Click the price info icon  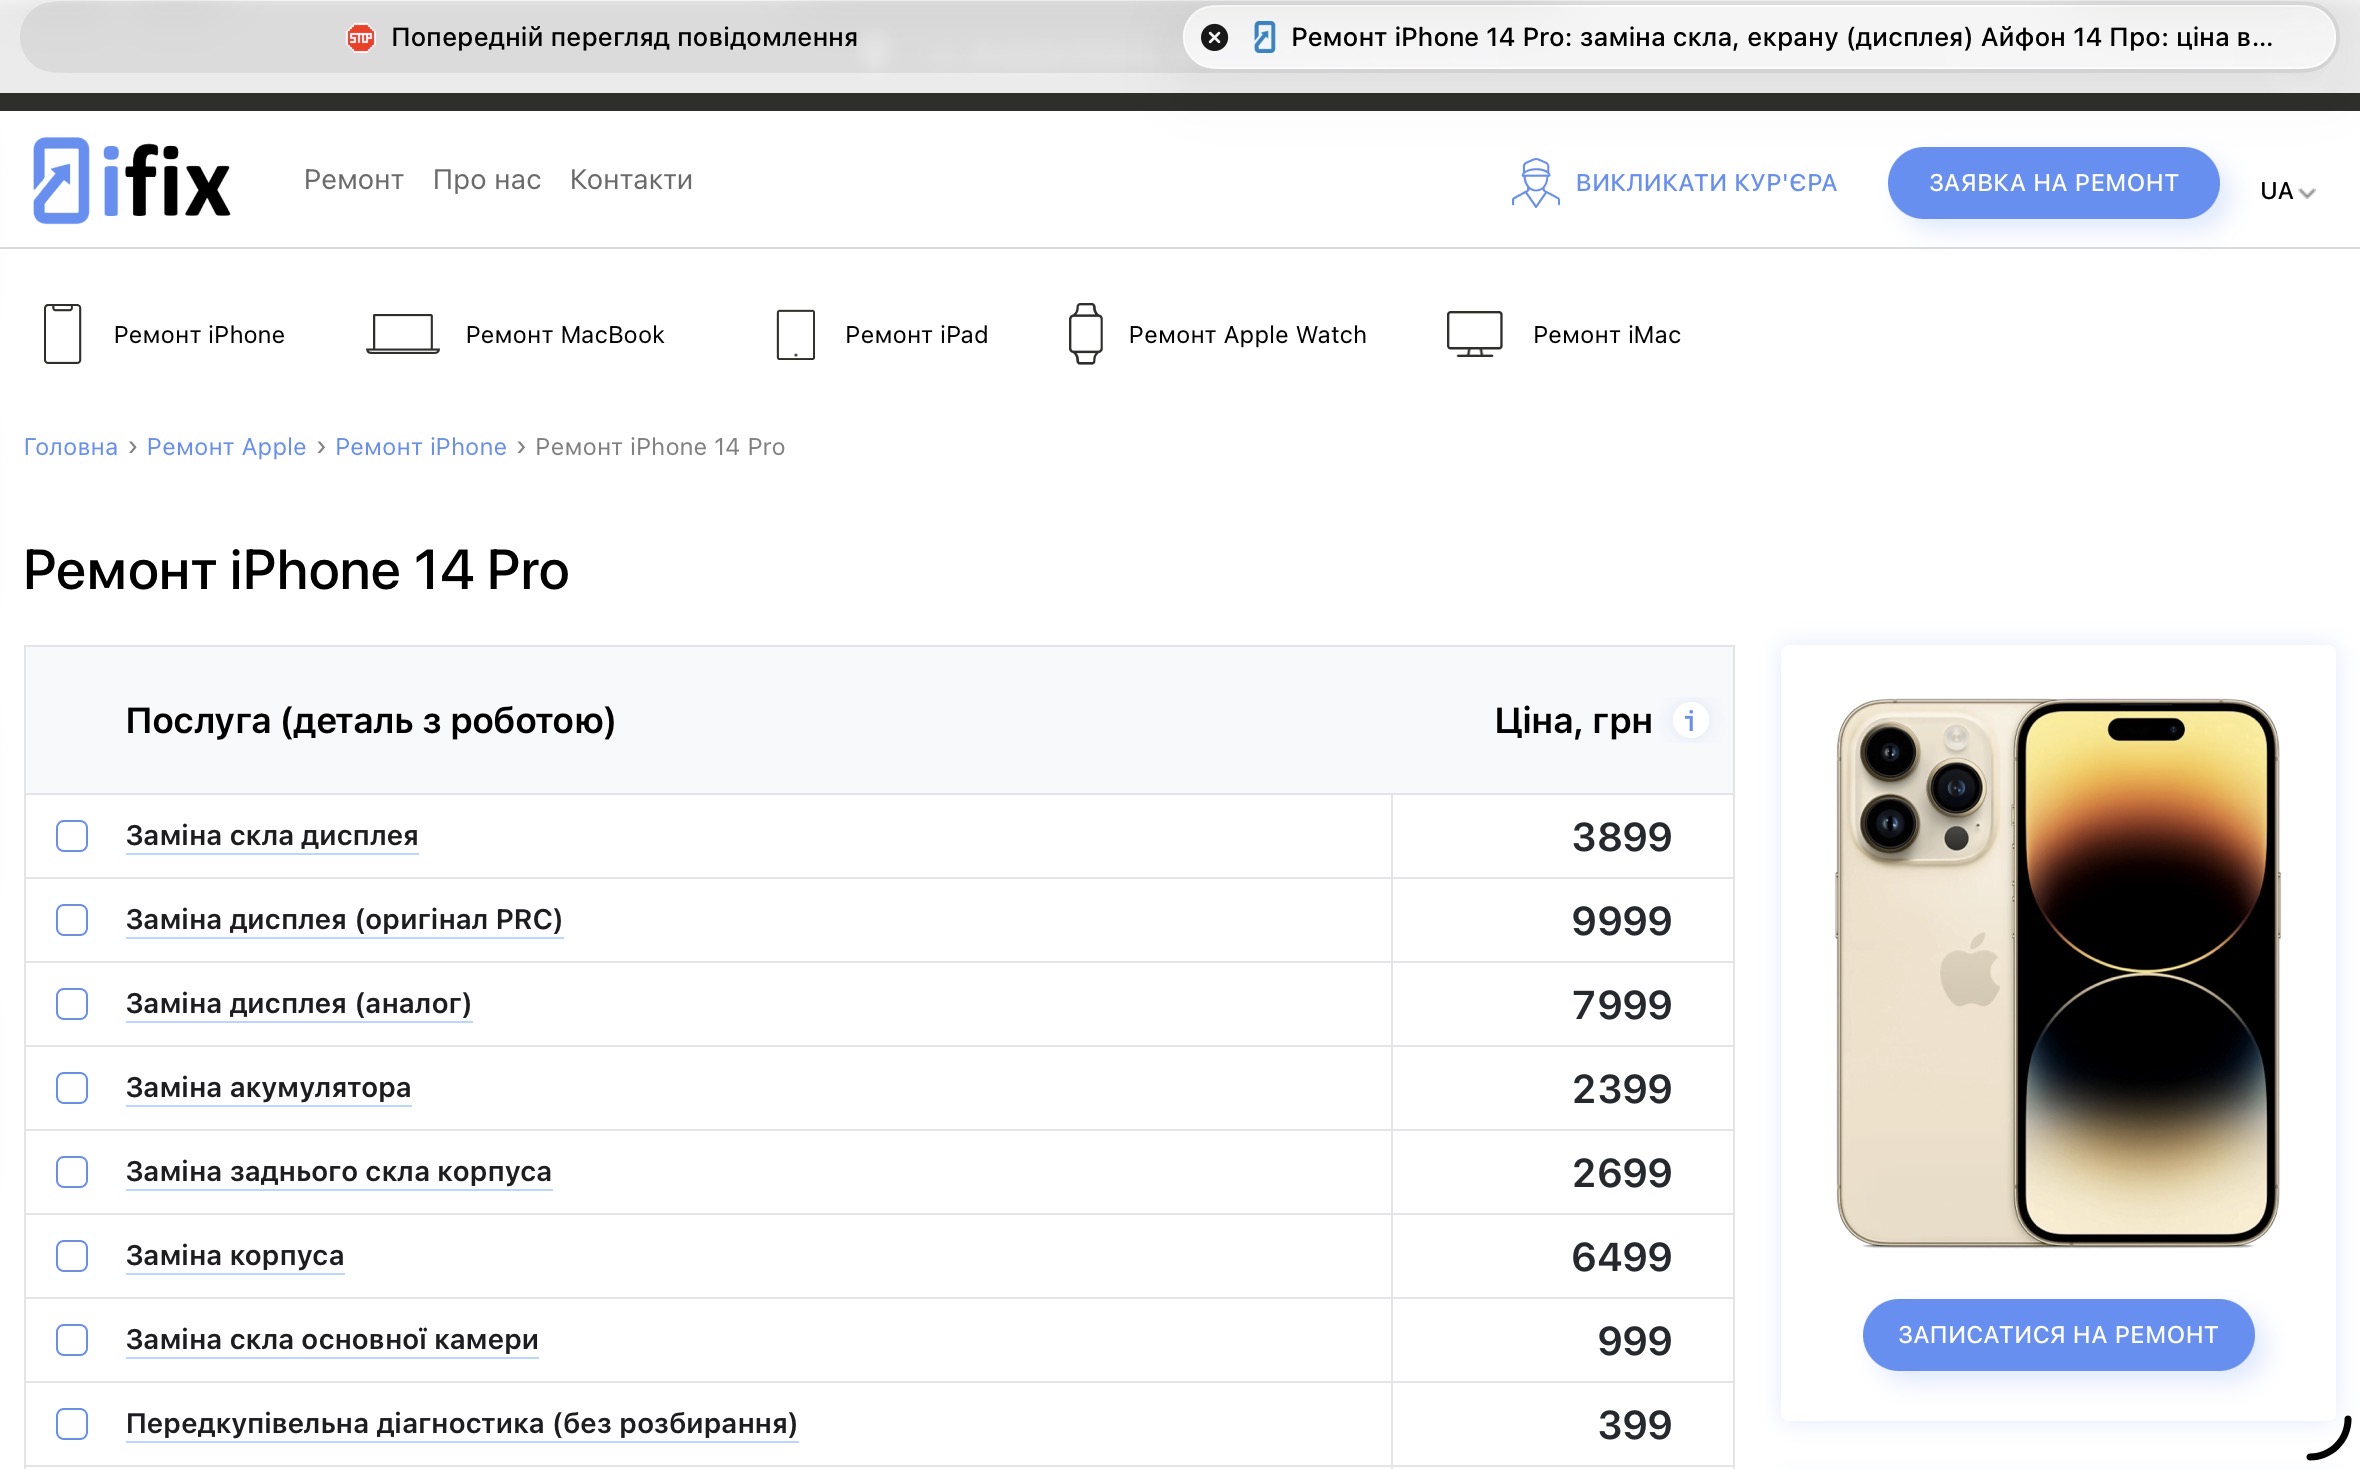(x=1690, y=720)
